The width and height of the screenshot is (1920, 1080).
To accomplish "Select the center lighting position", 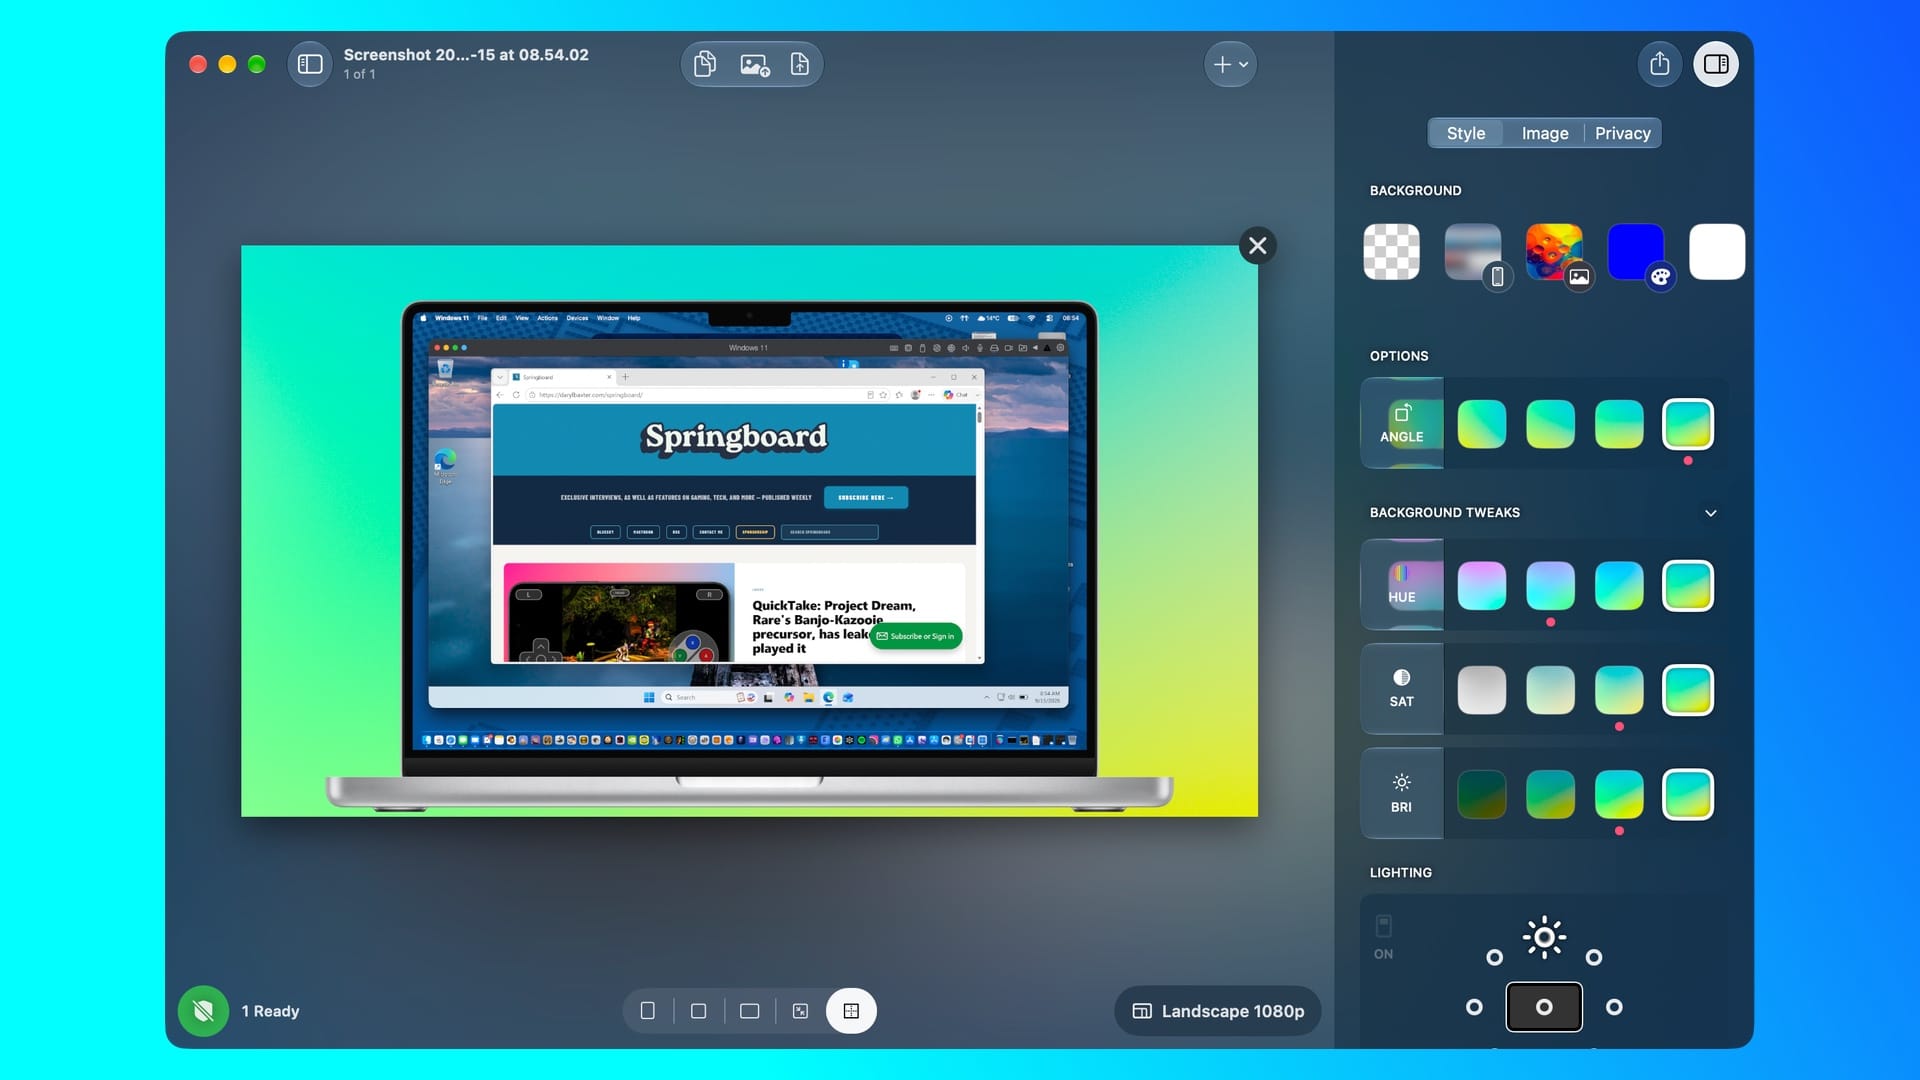I will pos(1544,1007).
